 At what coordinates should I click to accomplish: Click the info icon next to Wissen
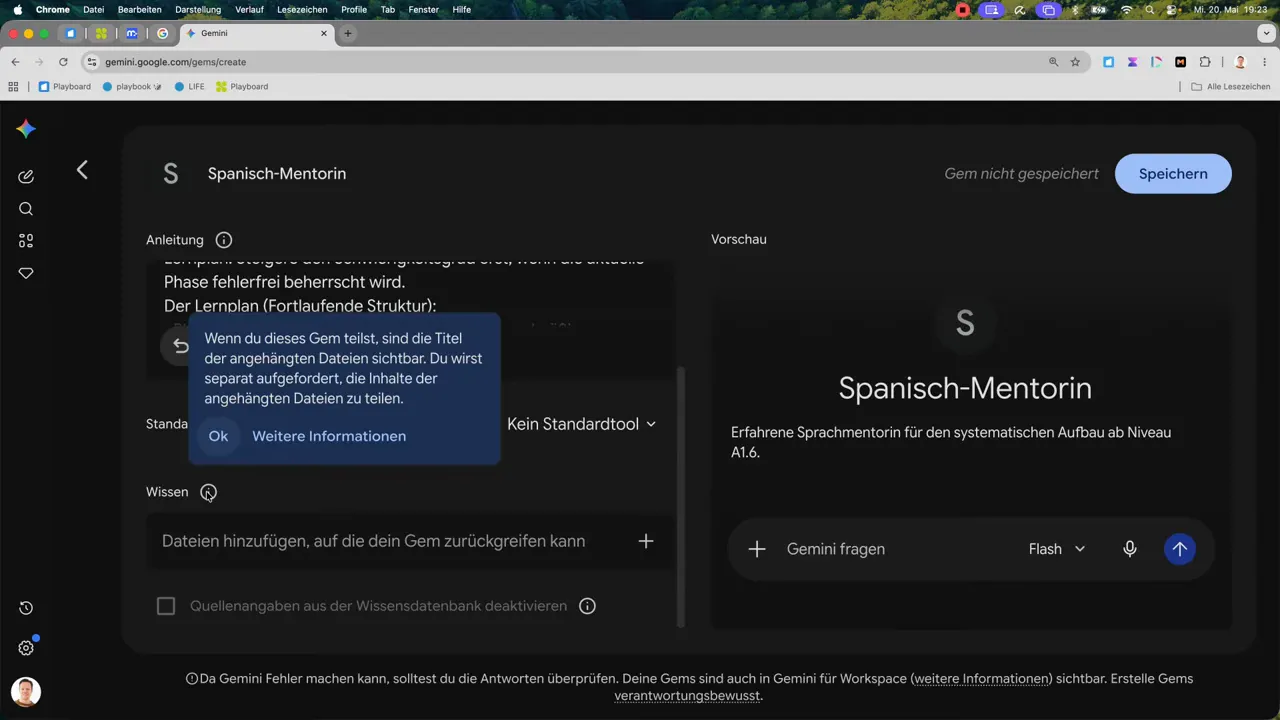[208, 492]
